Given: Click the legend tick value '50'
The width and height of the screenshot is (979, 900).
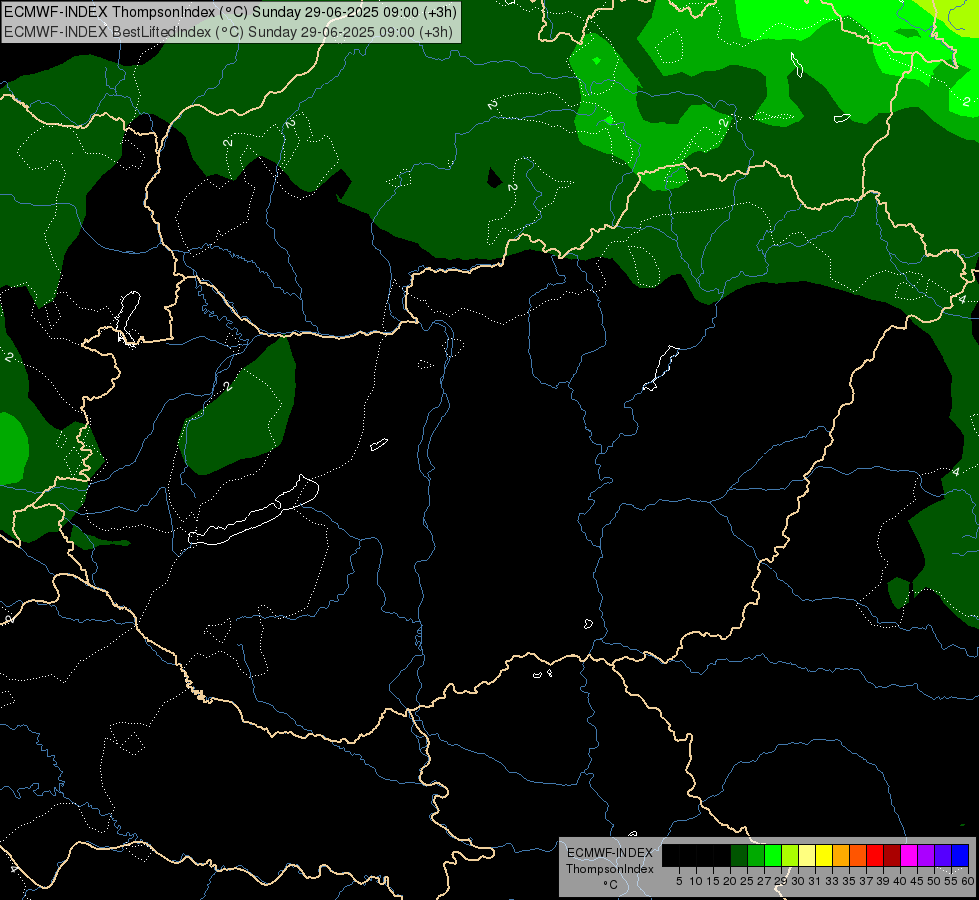Looking at the screenshot, I should point(934,881).
